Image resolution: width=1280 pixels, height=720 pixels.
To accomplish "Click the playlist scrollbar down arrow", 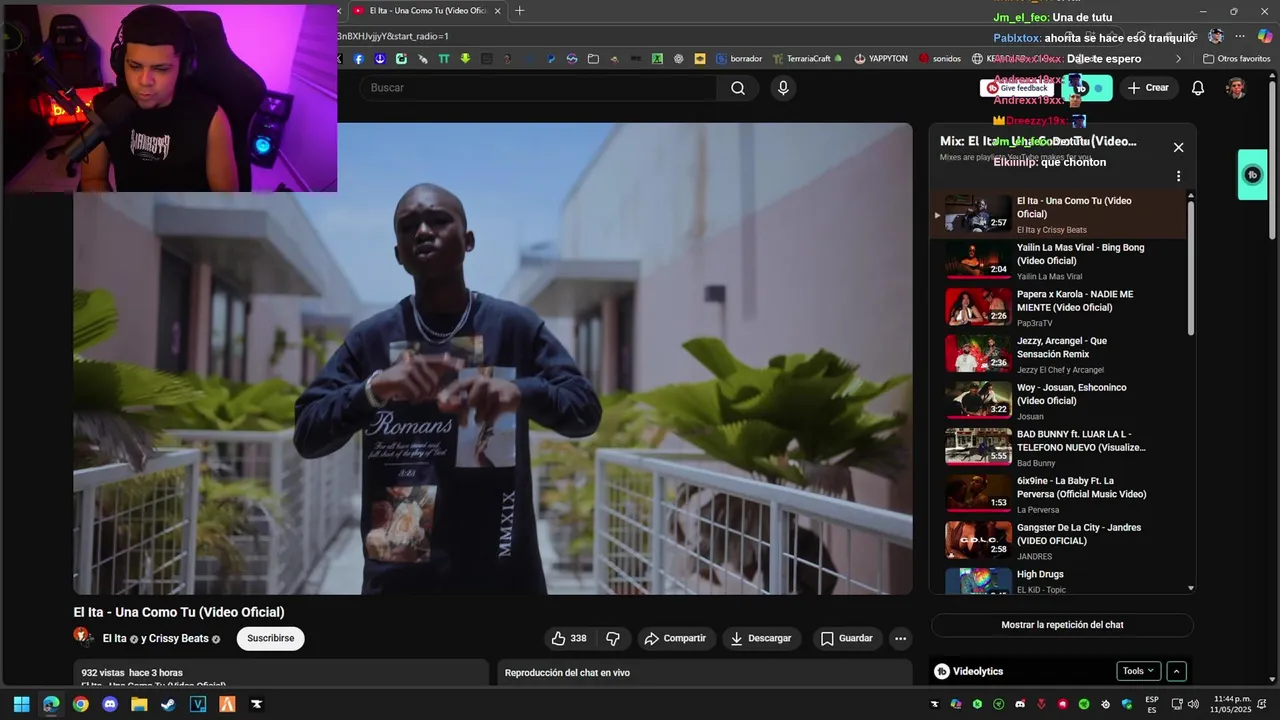I will [1190, 588].
